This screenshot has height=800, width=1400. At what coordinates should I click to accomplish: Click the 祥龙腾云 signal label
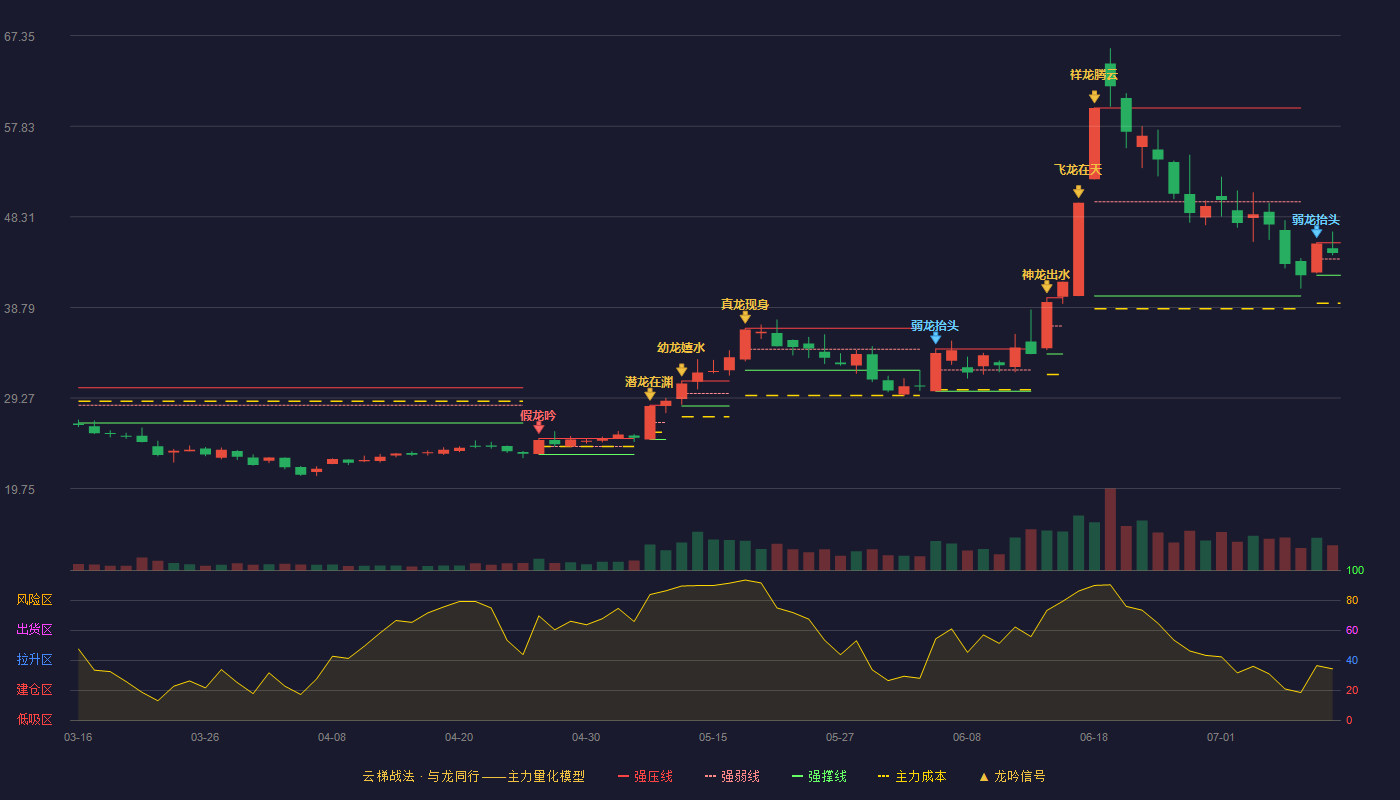[1094, 75]
